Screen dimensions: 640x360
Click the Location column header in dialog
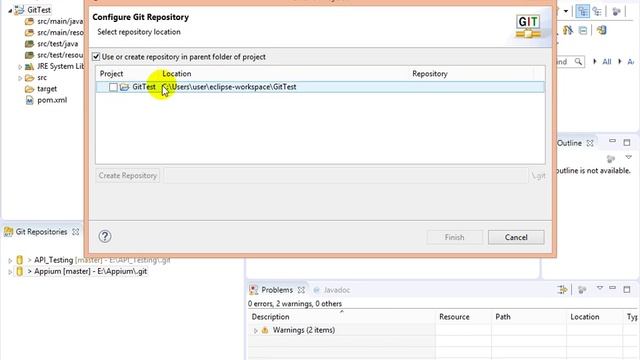click(x=177, y=74)
